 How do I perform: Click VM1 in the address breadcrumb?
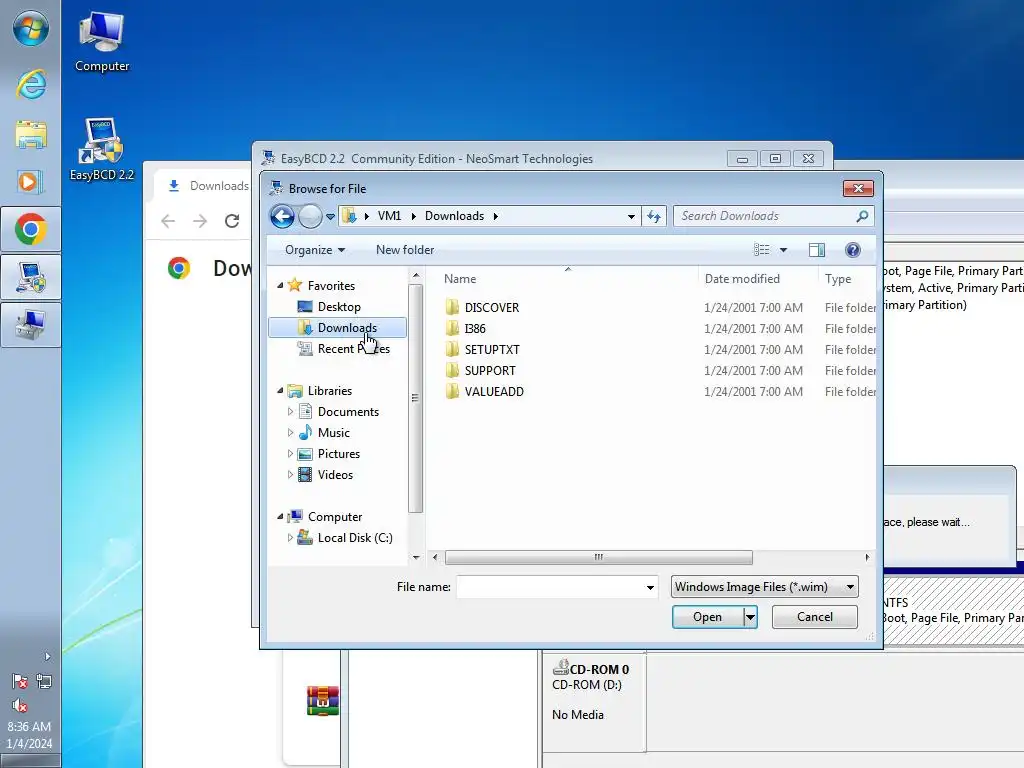[389, 216]
